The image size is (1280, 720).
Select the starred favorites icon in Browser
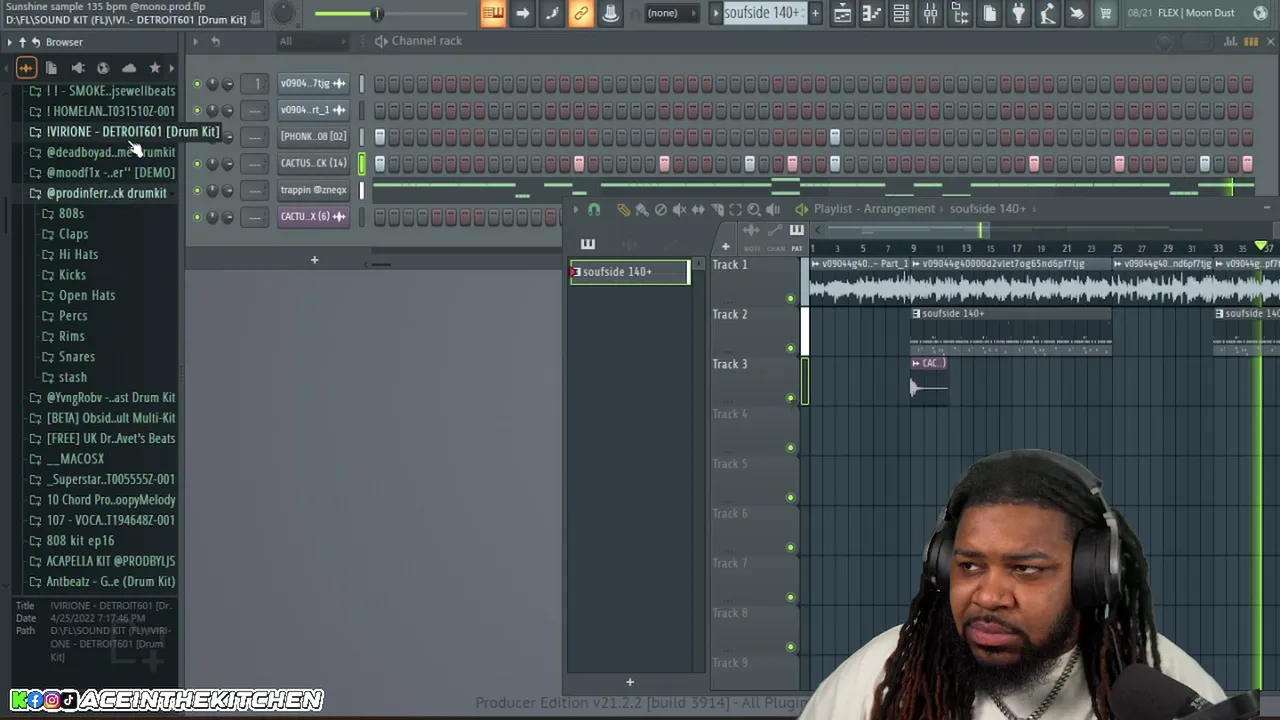tap(155, 68)
